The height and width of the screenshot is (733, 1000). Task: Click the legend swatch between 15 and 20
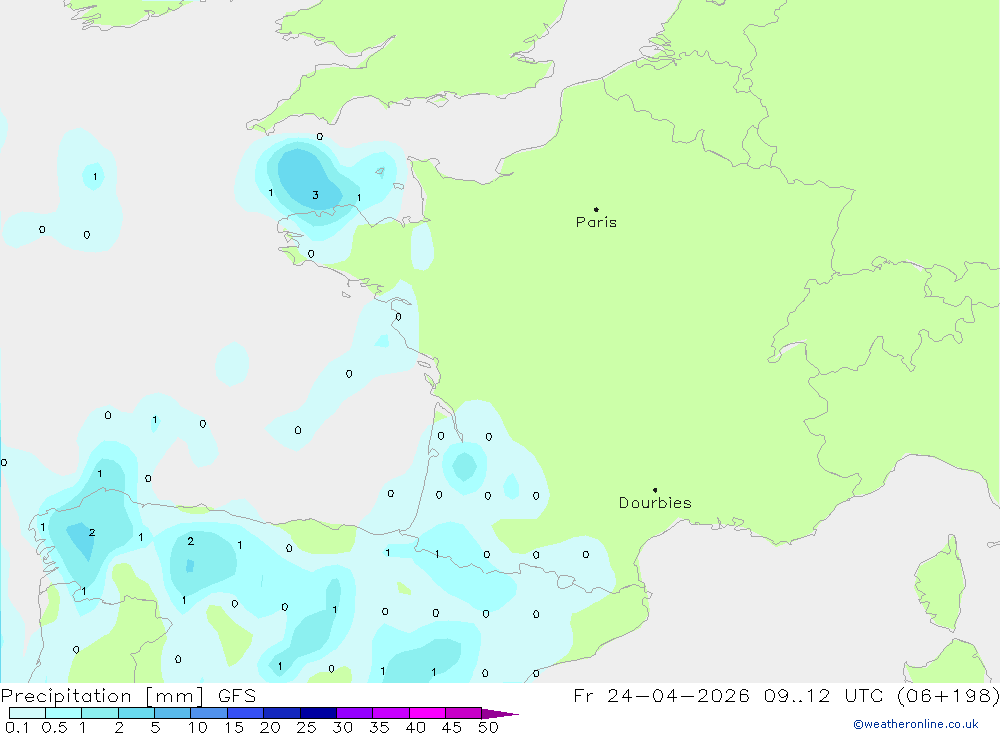245,713
